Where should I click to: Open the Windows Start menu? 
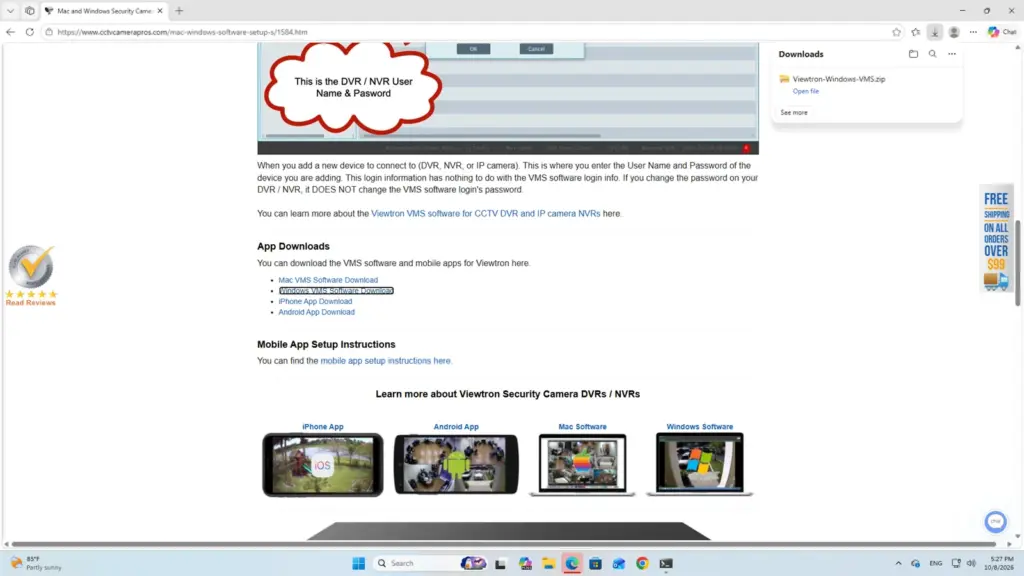(x=359, y=563)
